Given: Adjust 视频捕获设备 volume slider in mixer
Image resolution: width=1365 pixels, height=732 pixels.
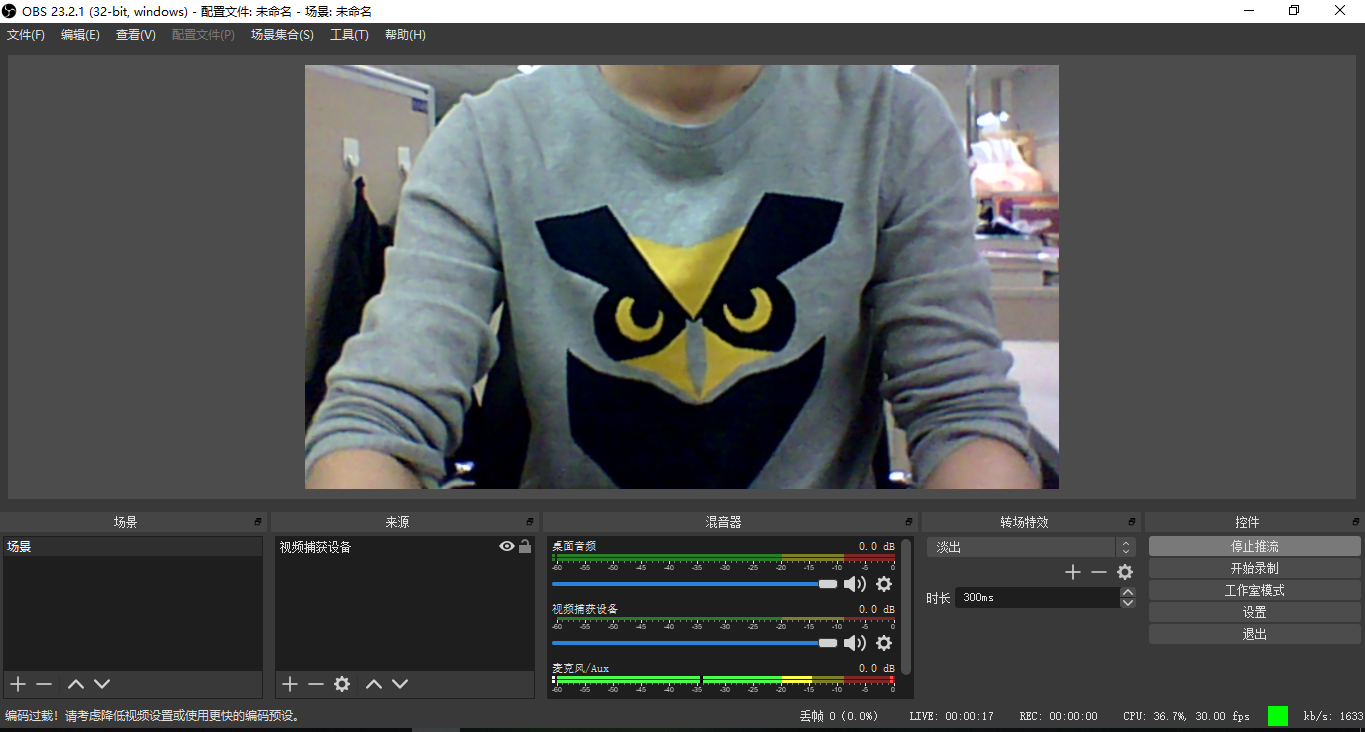Looking at the screenshot, I should [694, 643].
